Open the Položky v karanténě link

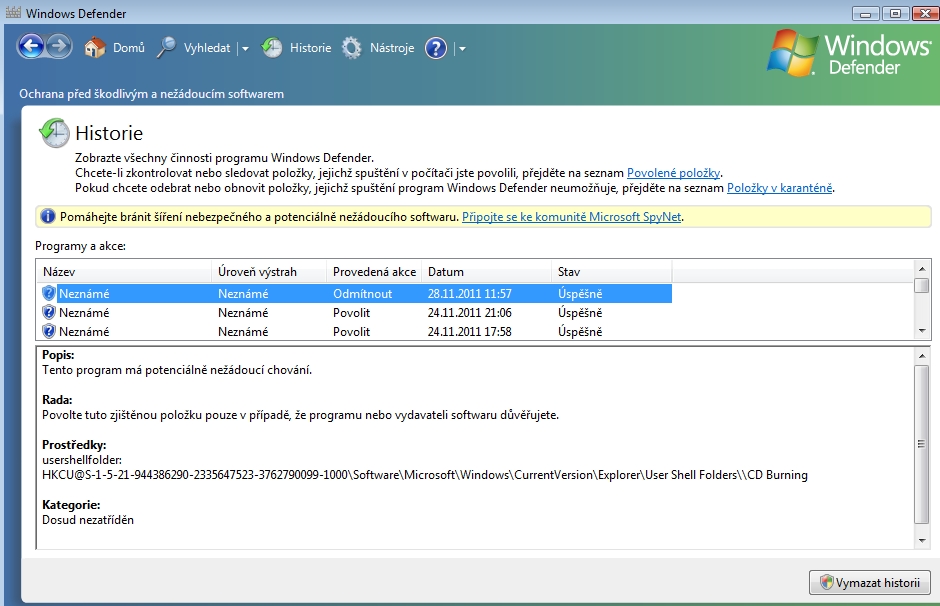click(x=779, y=188)
